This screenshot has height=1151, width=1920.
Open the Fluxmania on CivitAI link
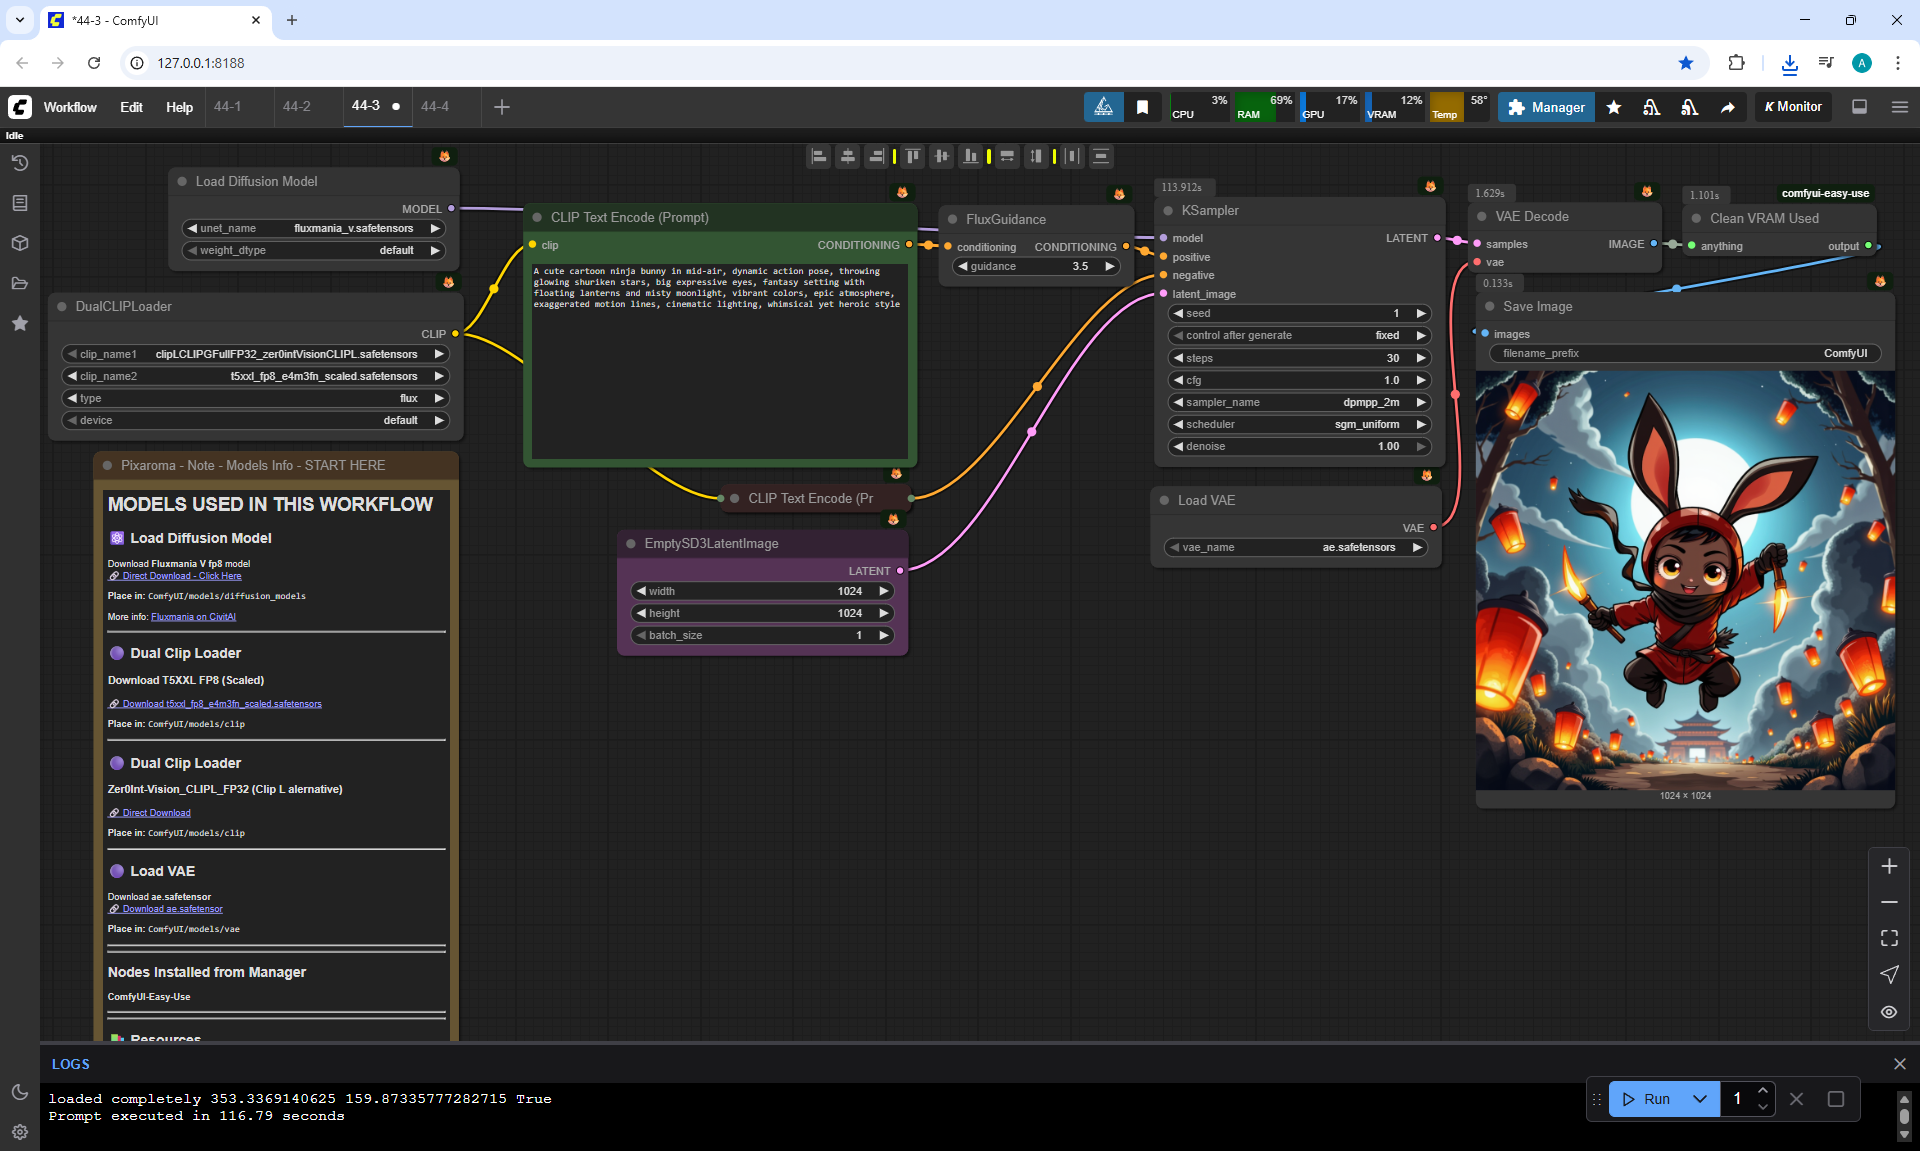click(x=193, y=617)
